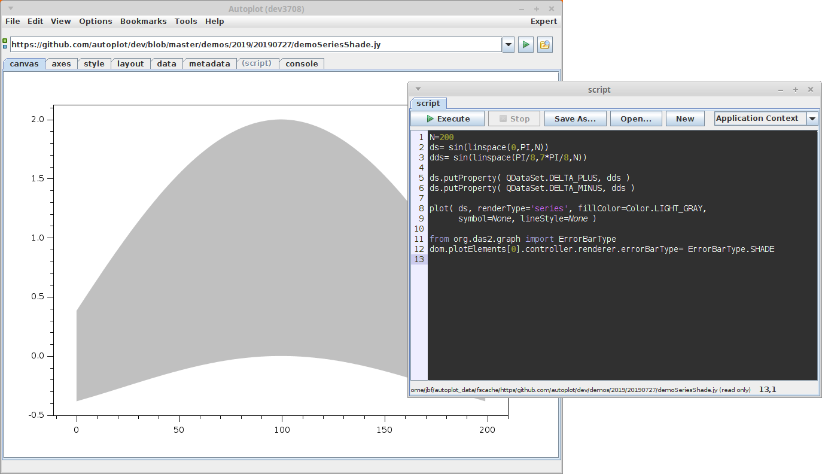The width and height of the screenshot is (822, 474).
Task: Switch to the metadata tab
Action: point(209,63)
